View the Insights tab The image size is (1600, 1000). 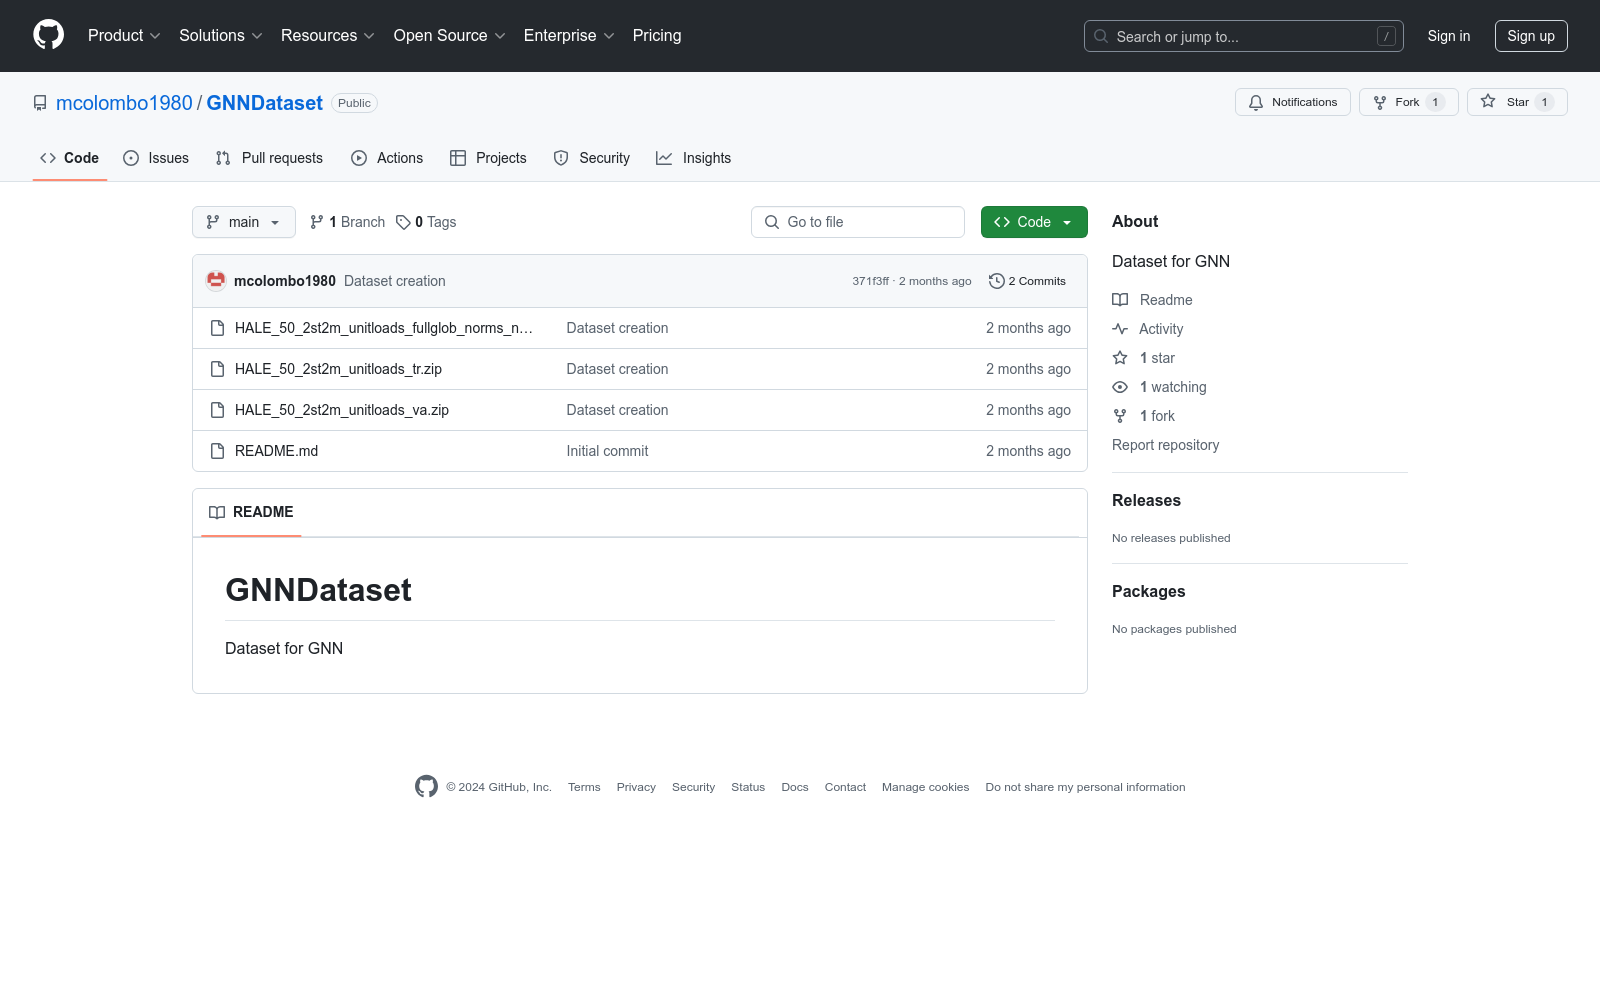[694, 158]
